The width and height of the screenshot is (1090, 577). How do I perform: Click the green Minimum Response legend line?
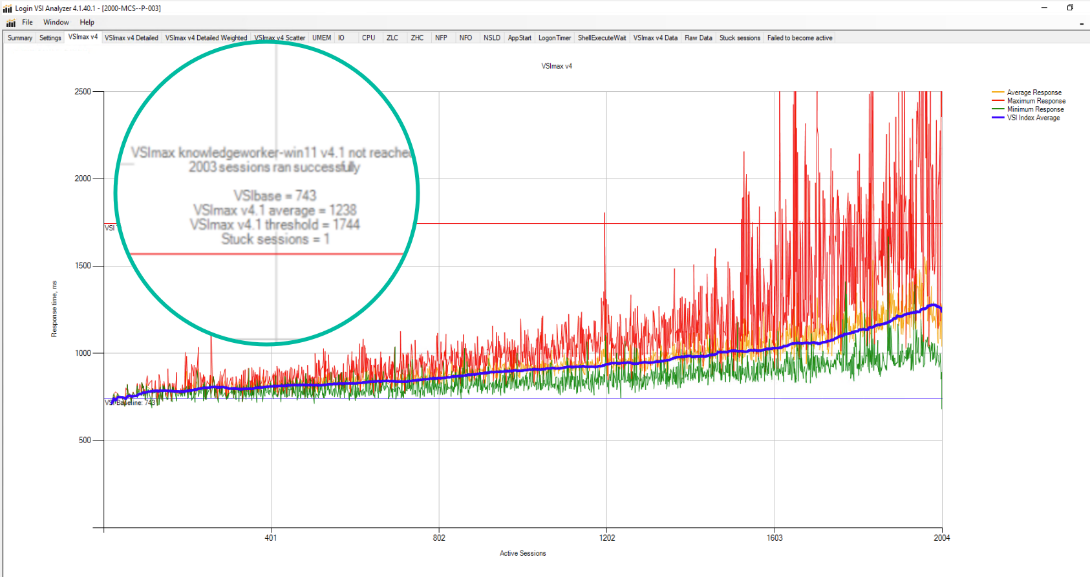998,109
